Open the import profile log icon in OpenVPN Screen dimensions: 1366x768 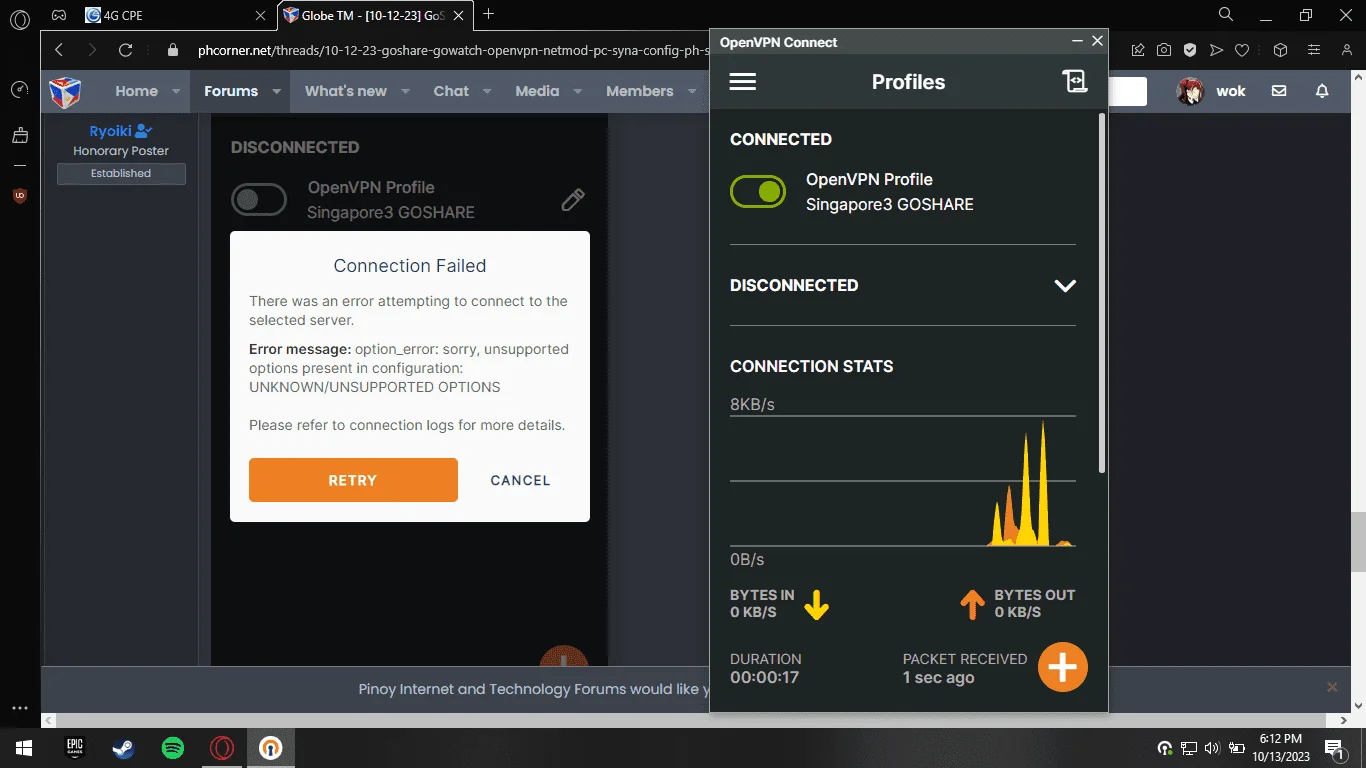1075,82
